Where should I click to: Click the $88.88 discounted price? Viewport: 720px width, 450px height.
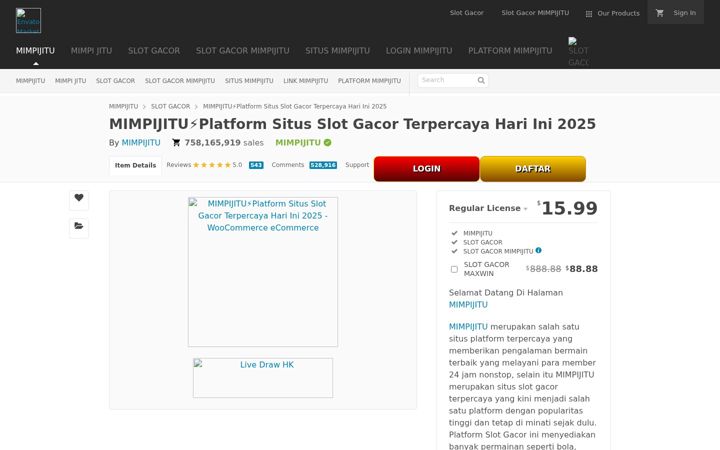tap(582, 269)
